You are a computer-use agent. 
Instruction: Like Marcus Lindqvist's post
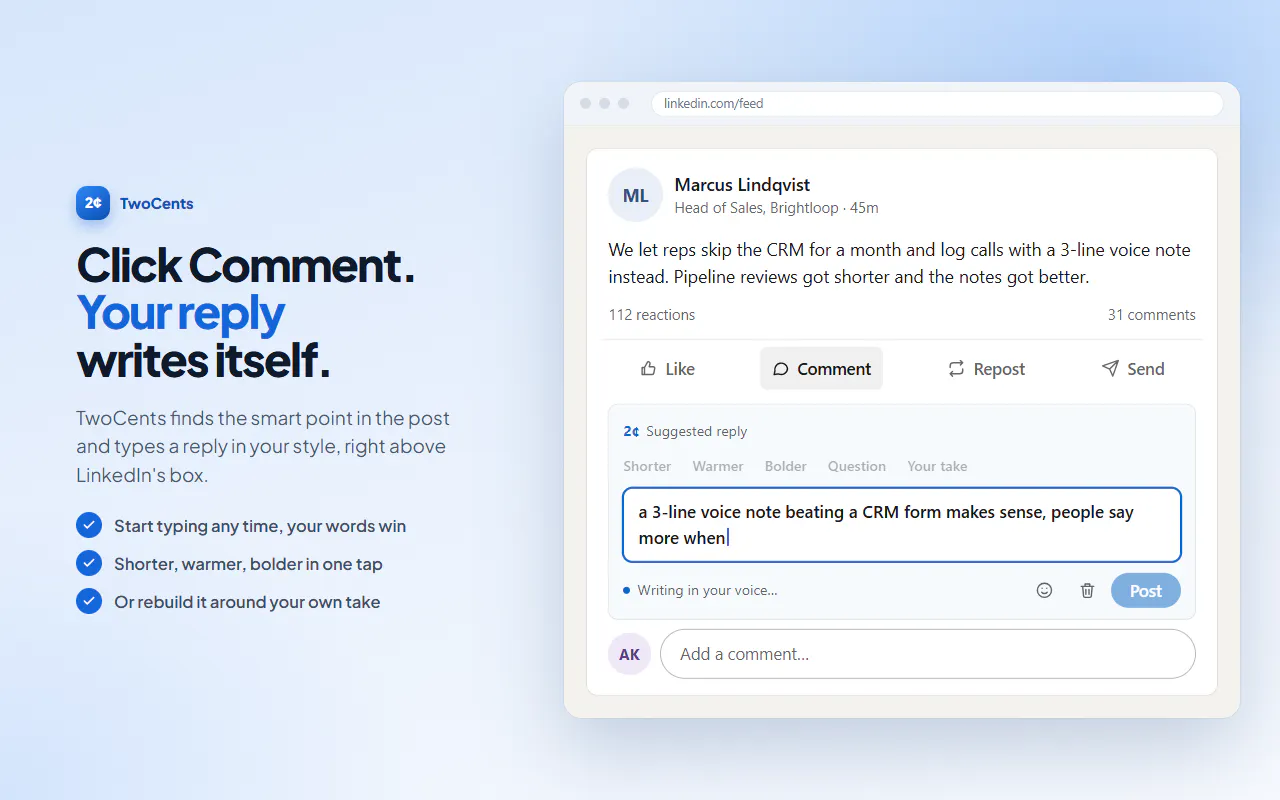(667, 369)
